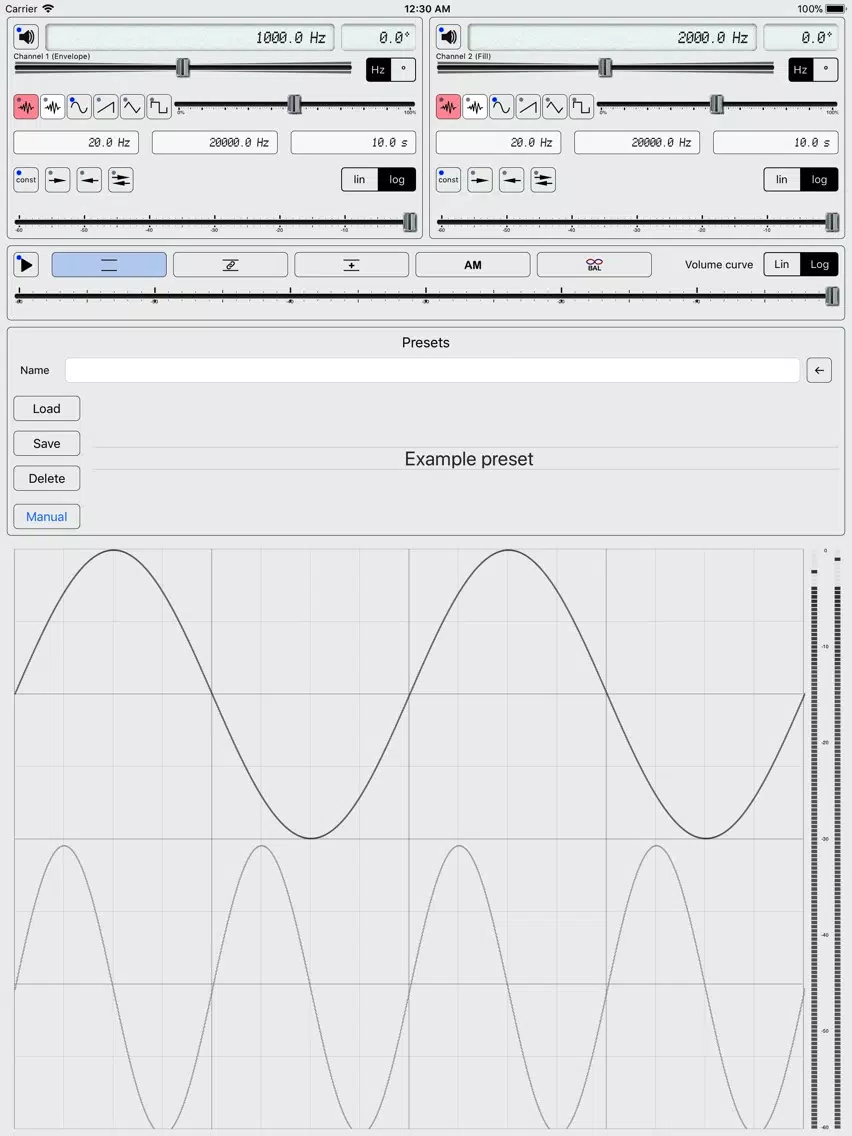852x1136 pixels.
Task: Select white noise waveform for Channel 2
Action: 475,107
